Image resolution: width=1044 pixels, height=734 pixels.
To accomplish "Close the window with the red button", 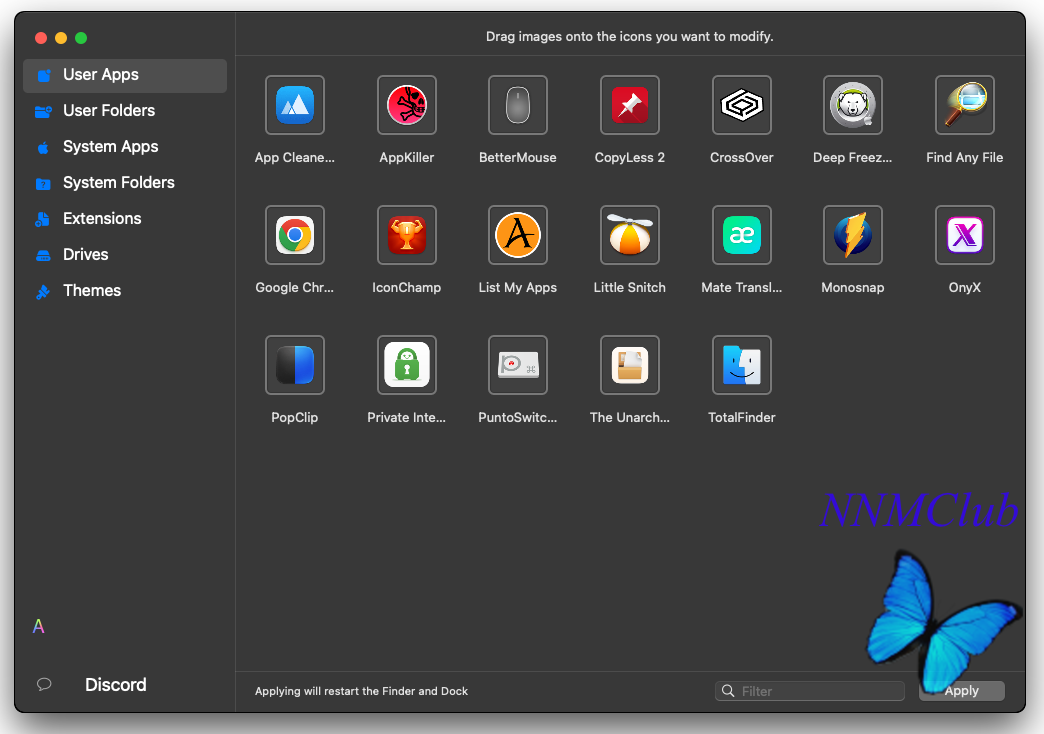I will tap(41, 38).
